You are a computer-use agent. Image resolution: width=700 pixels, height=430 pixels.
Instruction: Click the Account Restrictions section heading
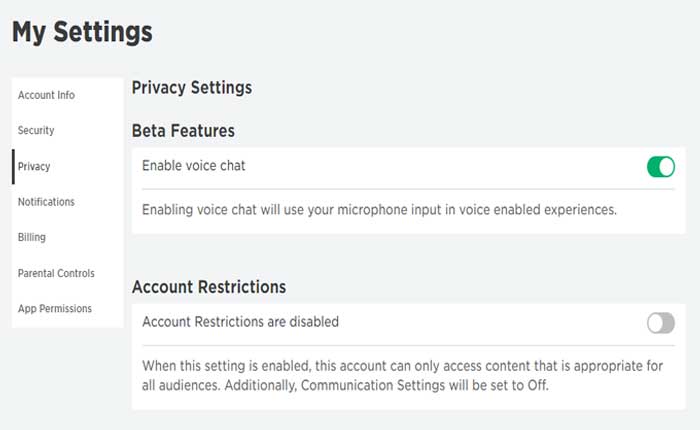[x=209, y=287]
